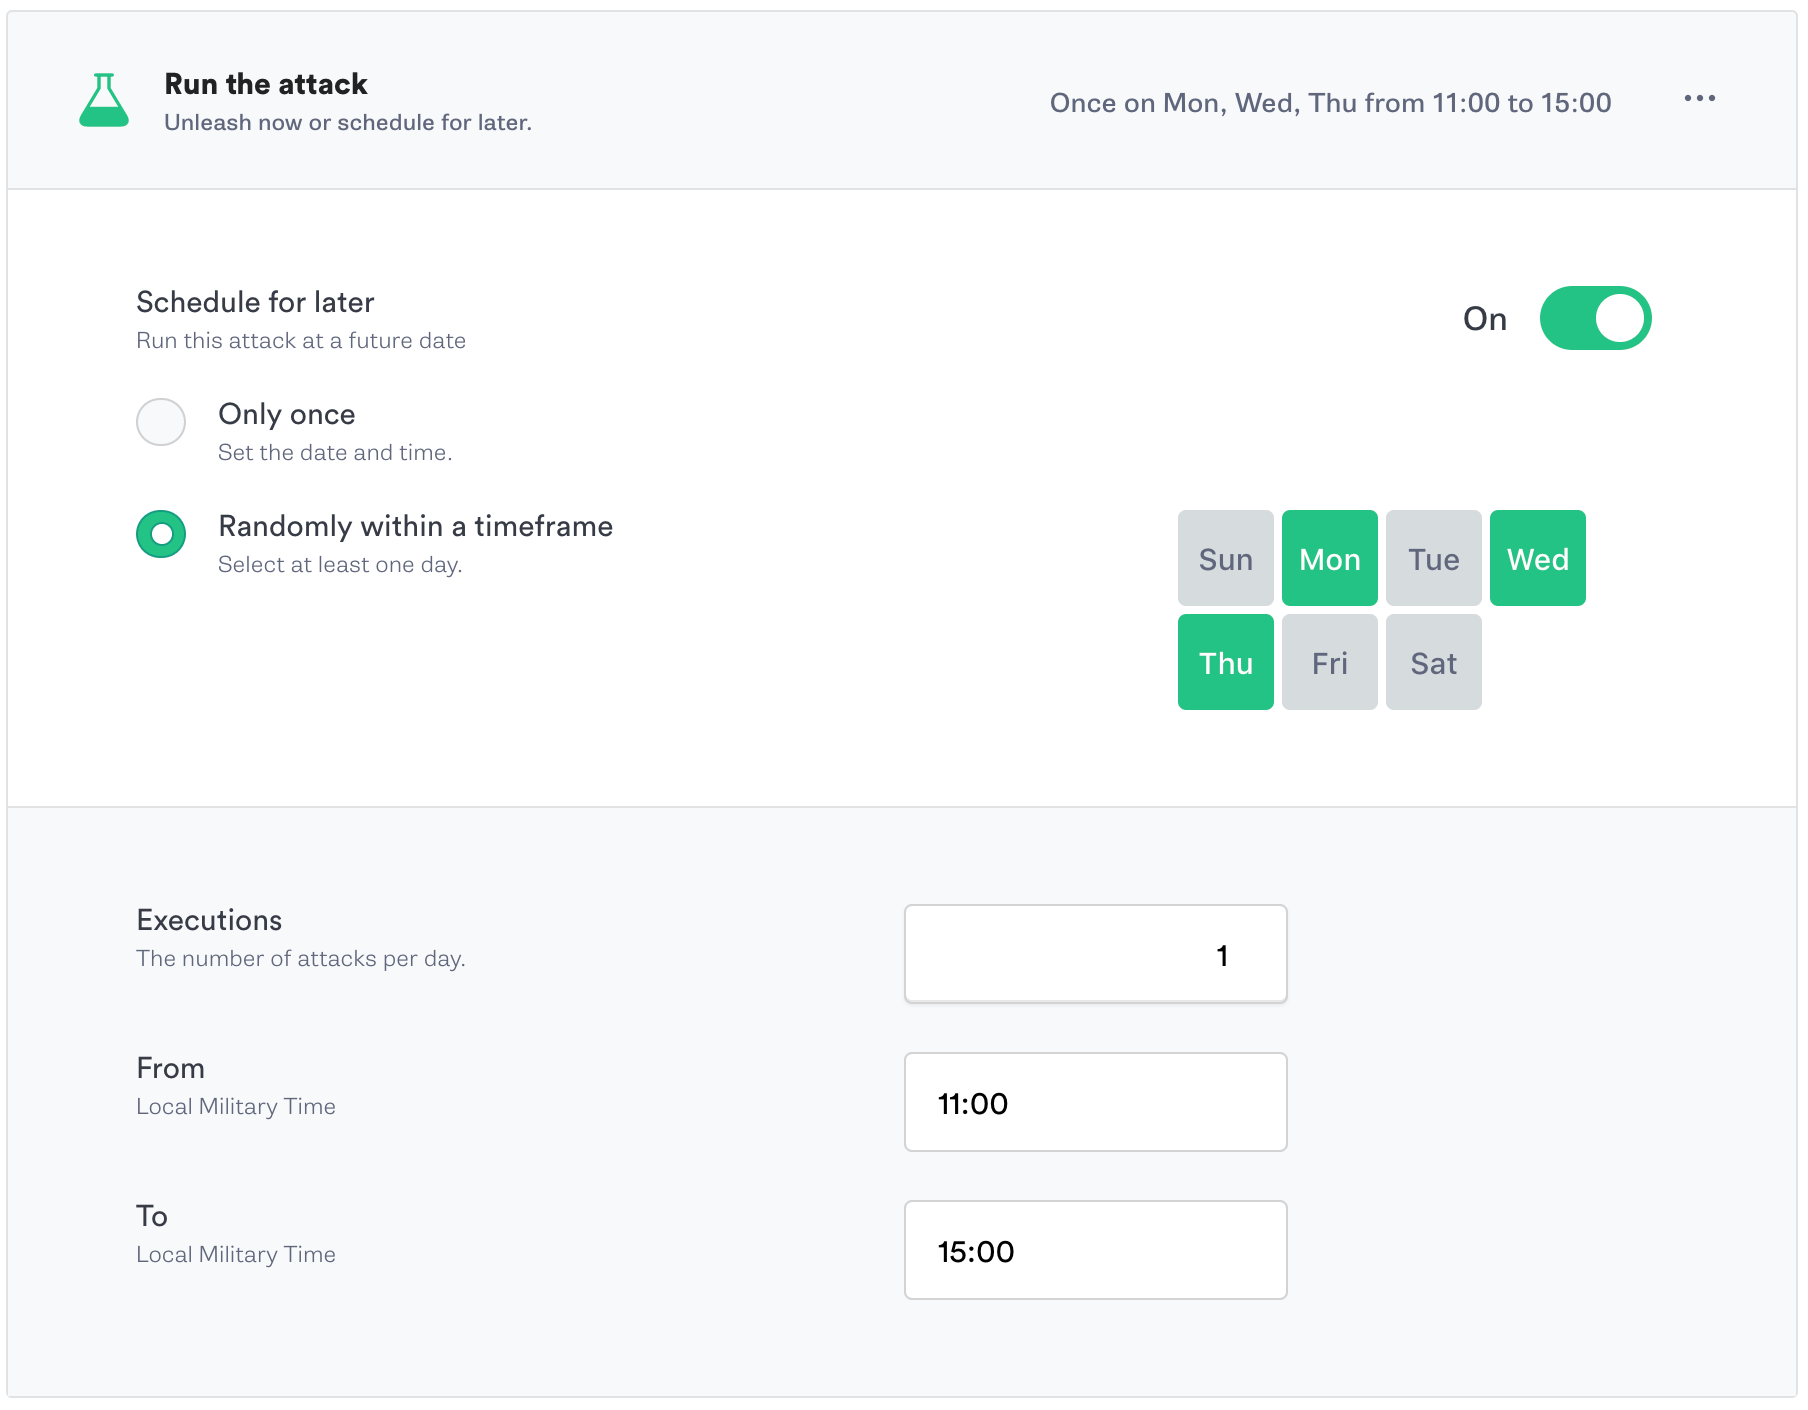The height and width of the screenshot is (1410, 1808).
Task: Open the three-dot more options menu
Action: click(x=1699, y=99)
